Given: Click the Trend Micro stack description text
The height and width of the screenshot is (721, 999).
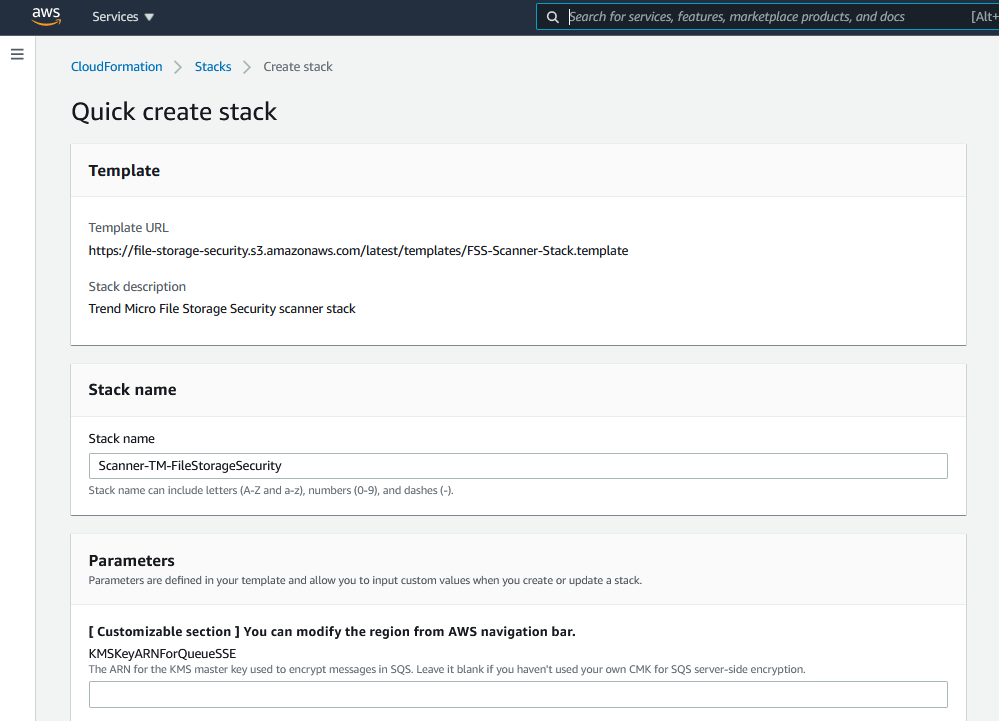Looking at the screenshot, I should coord(222,309).
